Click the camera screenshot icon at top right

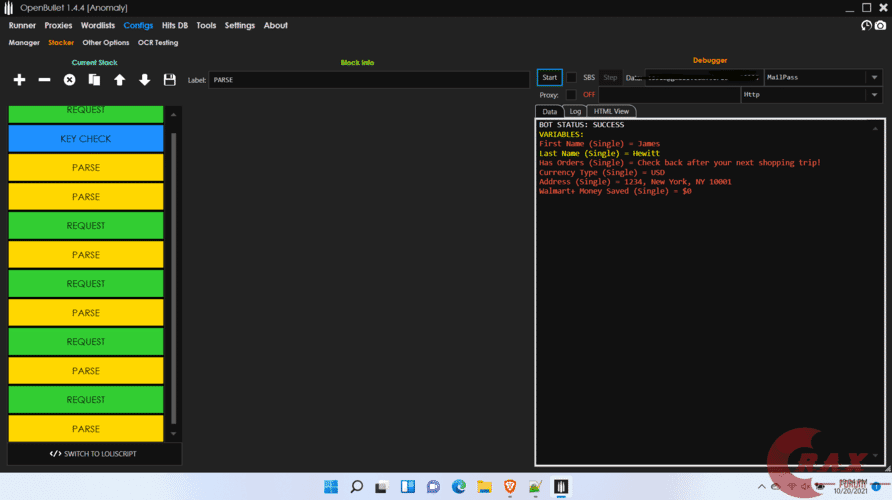click(x=879, y=26)
